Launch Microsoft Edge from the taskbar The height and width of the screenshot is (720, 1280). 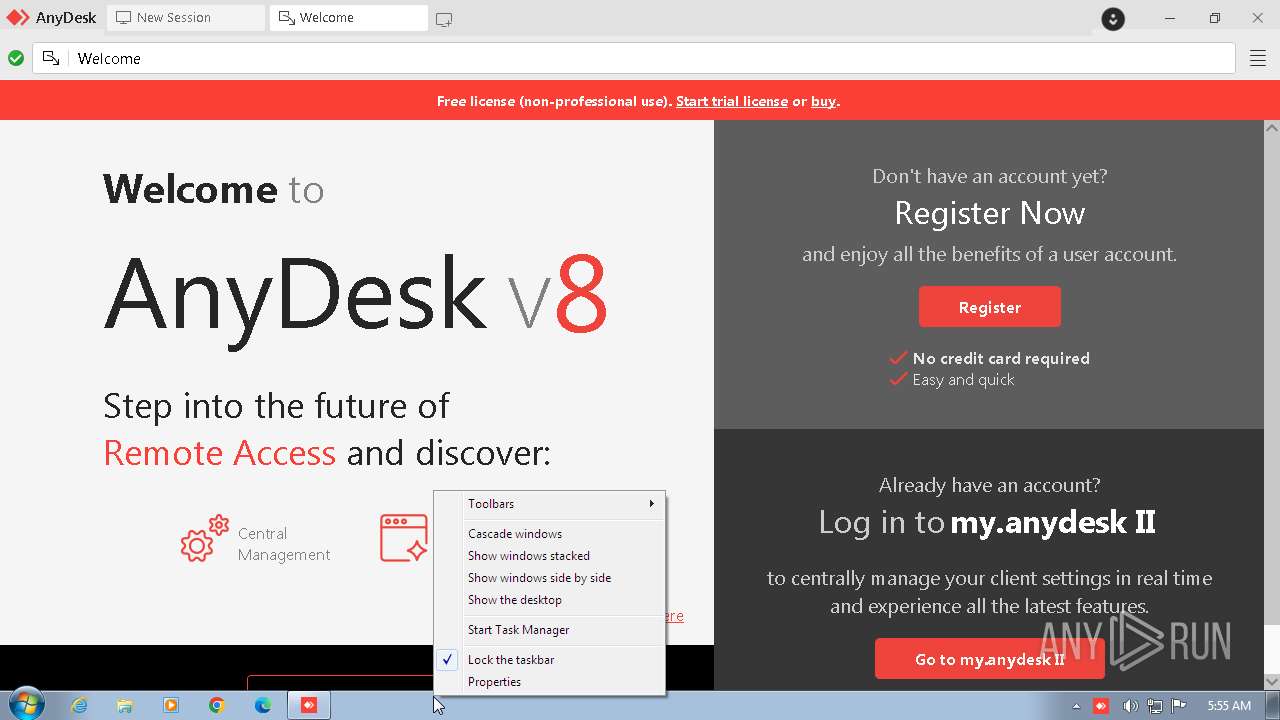click(x=263, y=705)
